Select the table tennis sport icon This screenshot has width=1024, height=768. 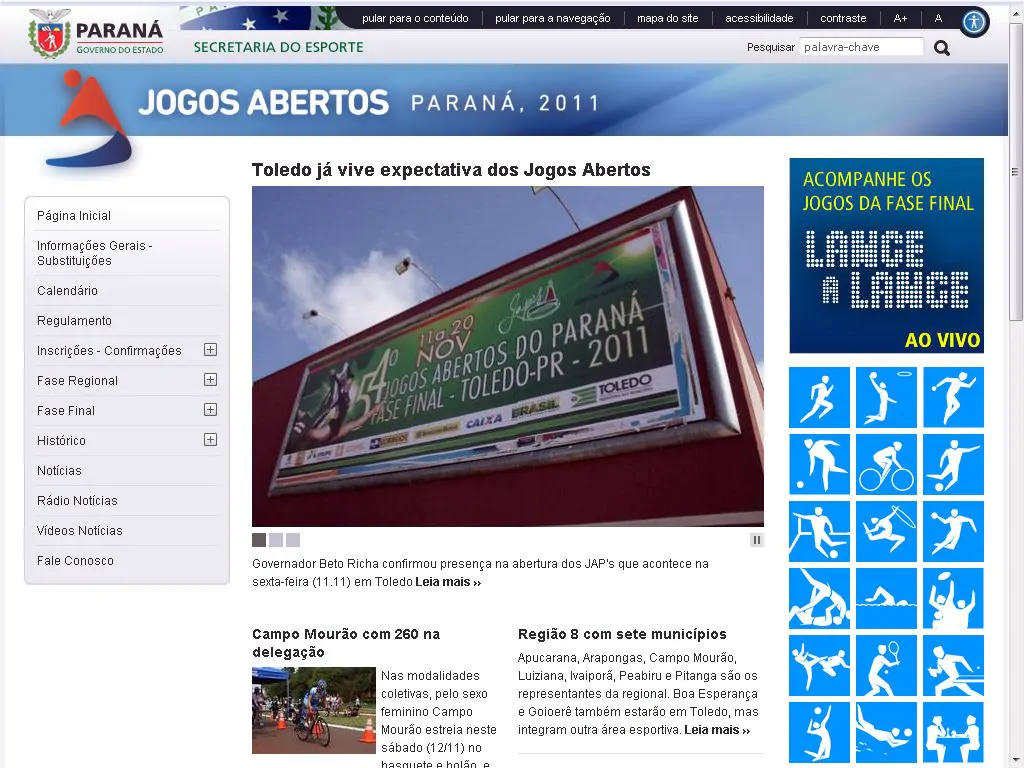953,665
